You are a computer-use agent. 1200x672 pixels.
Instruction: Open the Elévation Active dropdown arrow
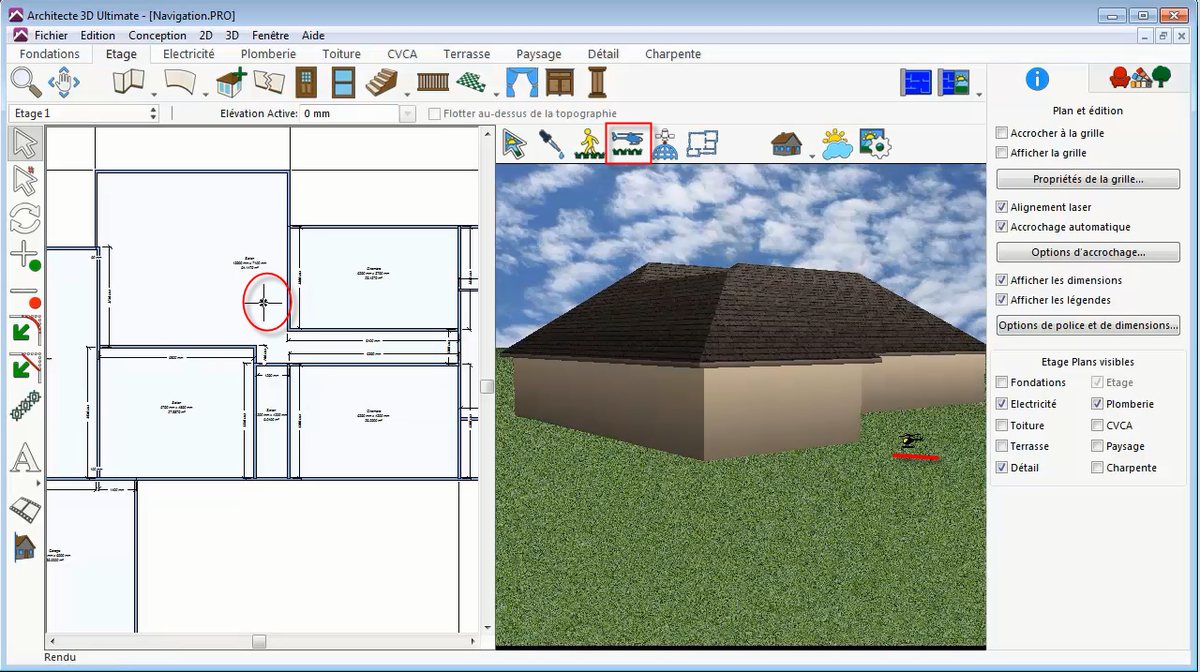click(407, 114)
